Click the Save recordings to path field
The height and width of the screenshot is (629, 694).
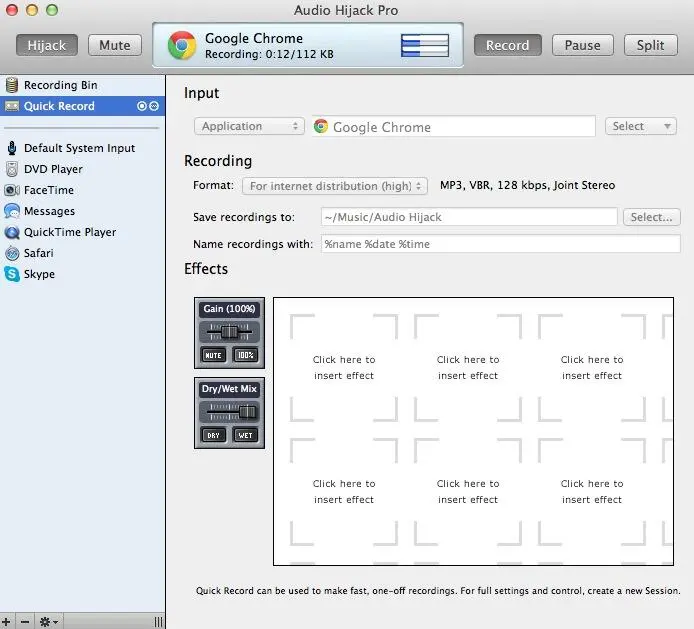point(469,217)
